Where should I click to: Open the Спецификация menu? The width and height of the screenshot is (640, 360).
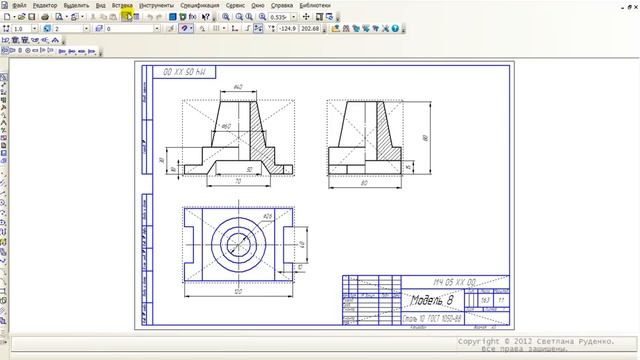[x=200, y=6]
